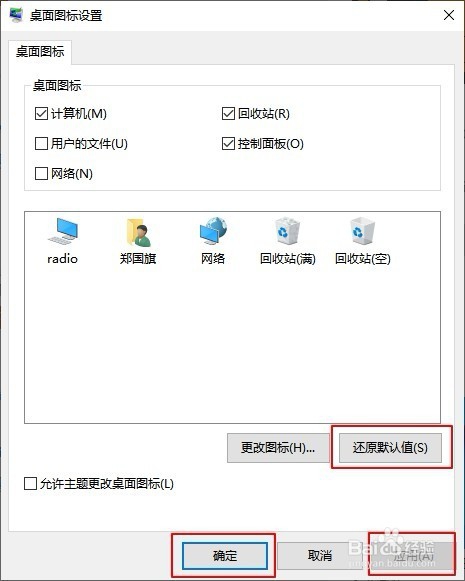Click empty area of icon preview list

pos(232,345)
